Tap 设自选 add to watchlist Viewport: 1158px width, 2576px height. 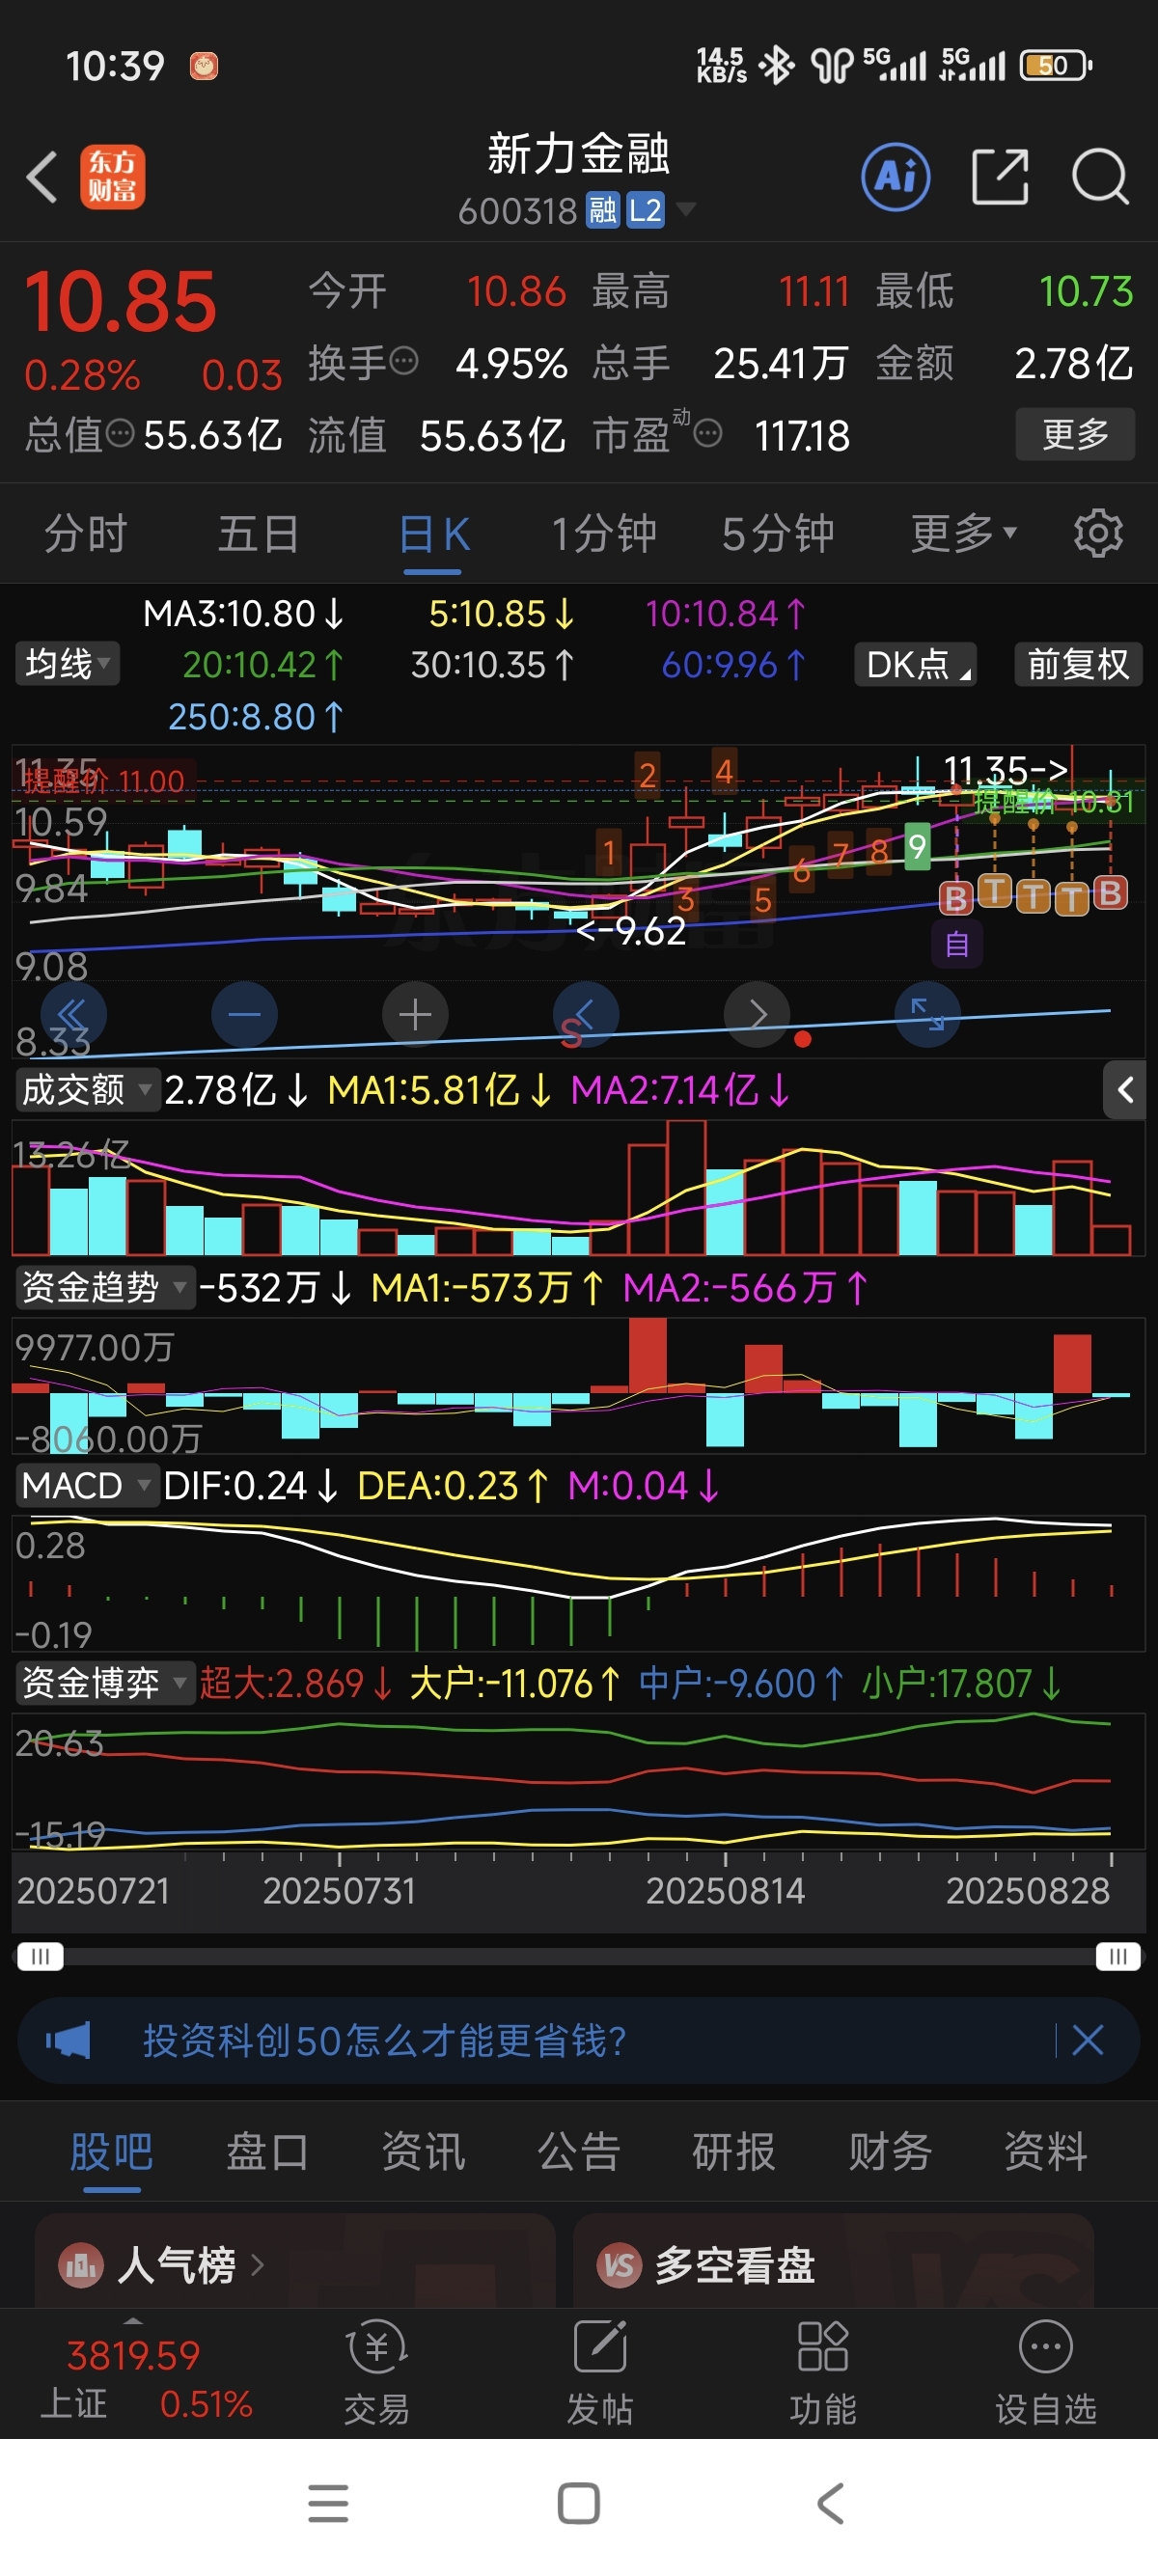1046,2372
